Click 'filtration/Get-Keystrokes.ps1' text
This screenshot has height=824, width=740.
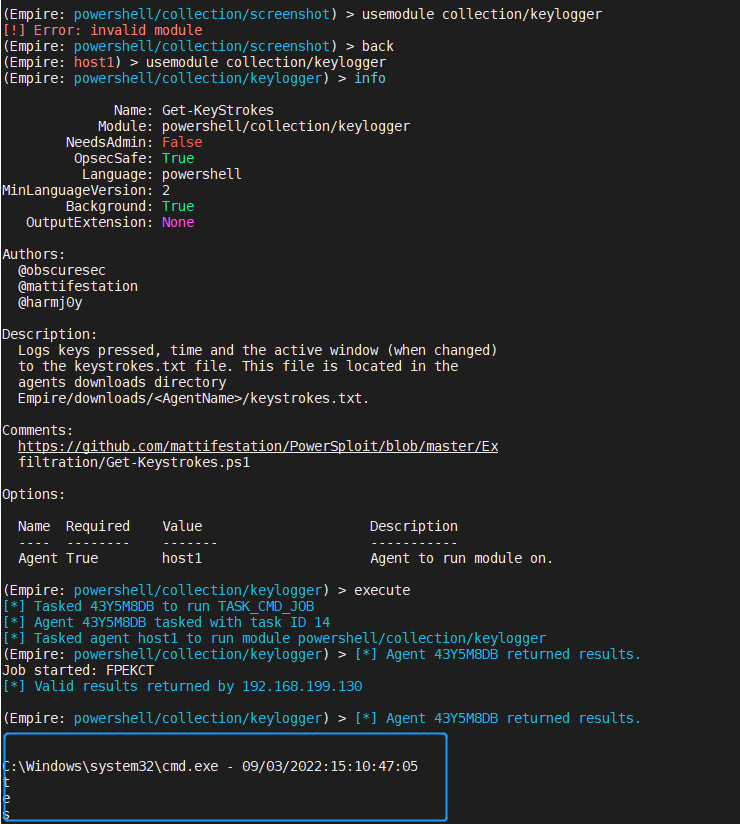134,462
